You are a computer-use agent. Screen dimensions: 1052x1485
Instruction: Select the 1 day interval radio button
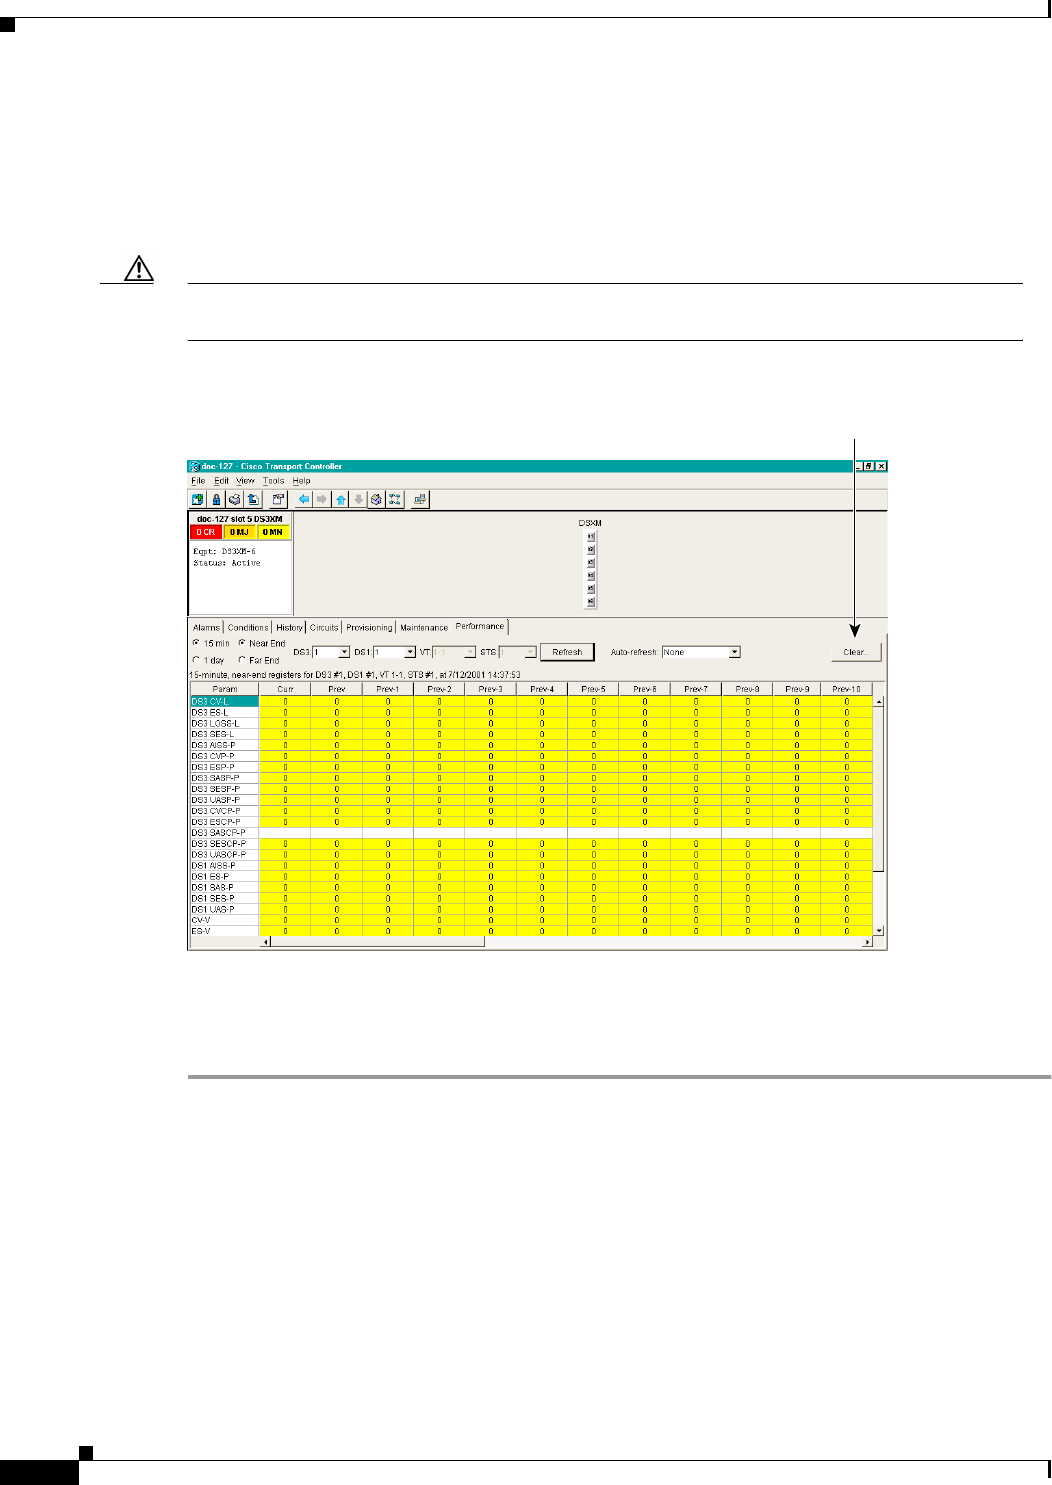pyautogui.click(x=196, y=660)
